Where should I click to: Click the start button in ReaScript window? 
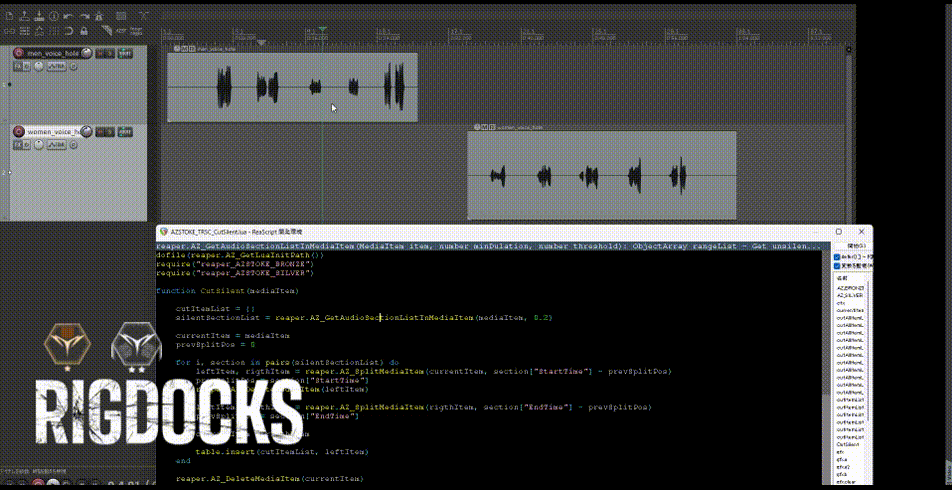pyautogui.click(x=852, y=245)
